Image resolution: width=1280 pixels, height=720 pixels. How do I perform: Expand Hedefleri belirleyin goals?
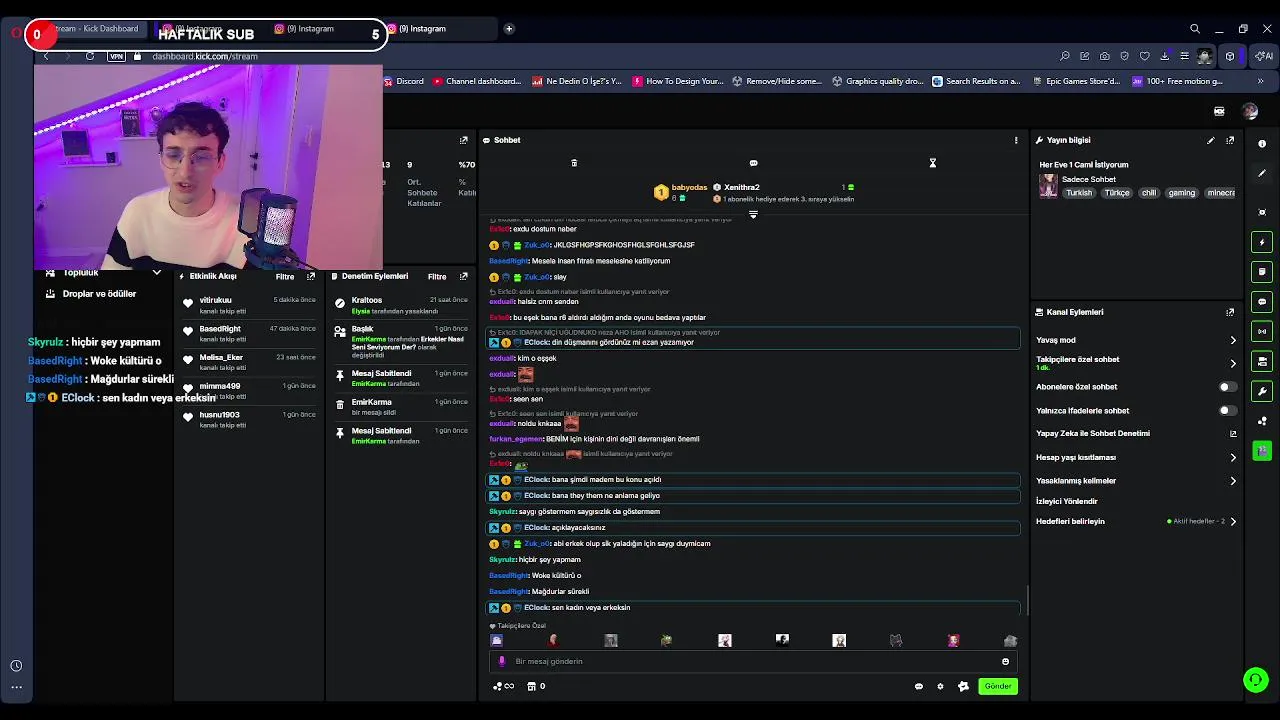pos(1232,521)
